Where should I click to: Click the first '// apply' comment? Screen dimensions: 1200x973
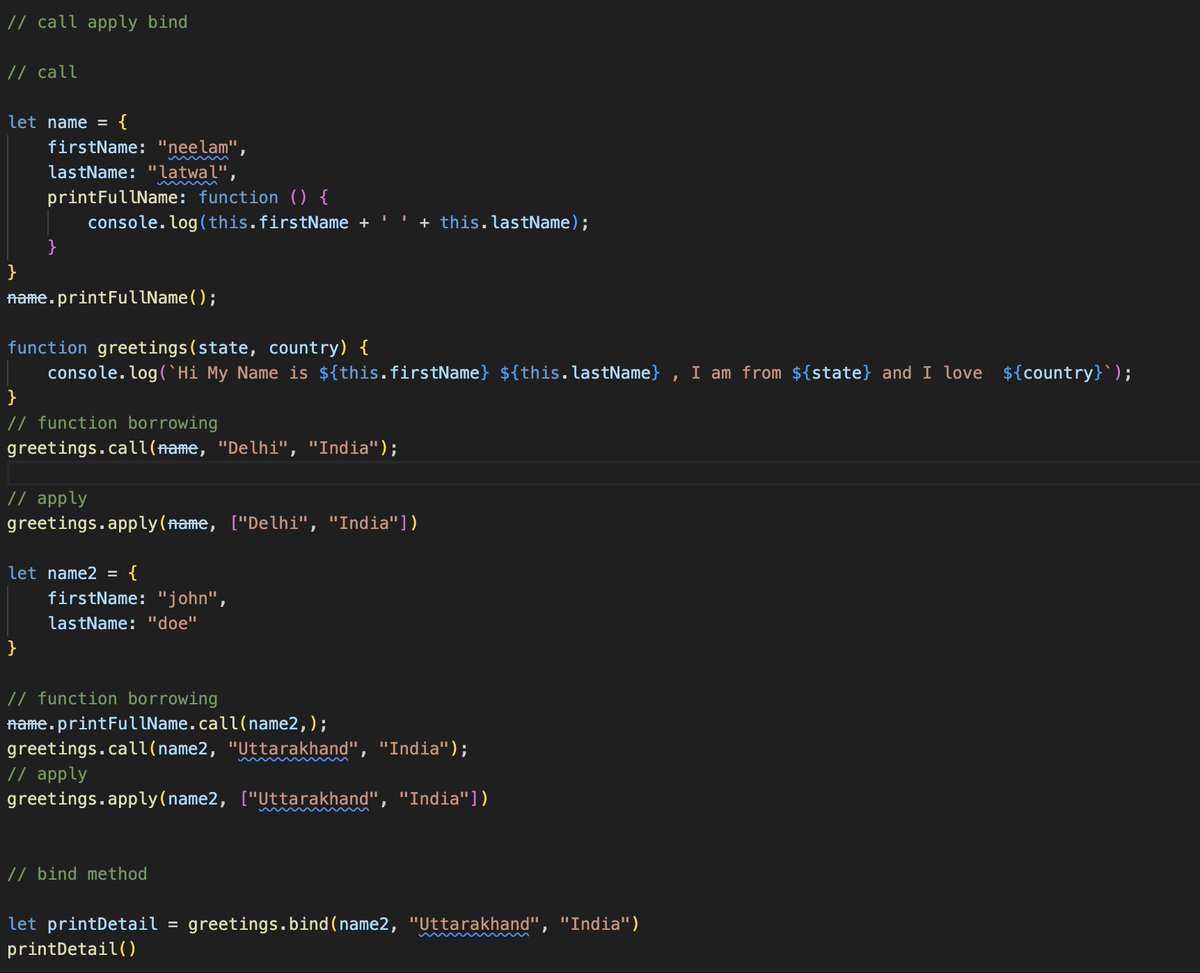click(x=47, y=498)
